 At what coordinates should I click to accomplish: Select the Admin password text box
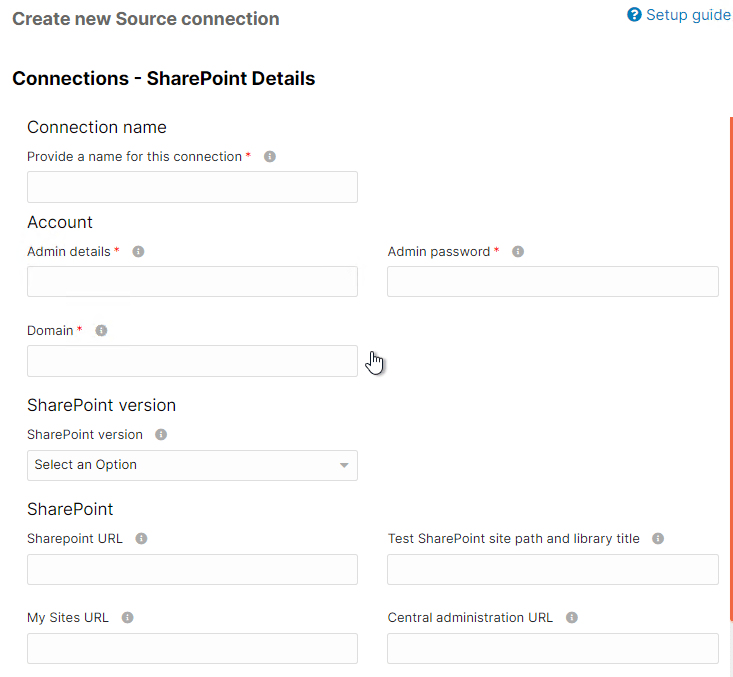552,282
